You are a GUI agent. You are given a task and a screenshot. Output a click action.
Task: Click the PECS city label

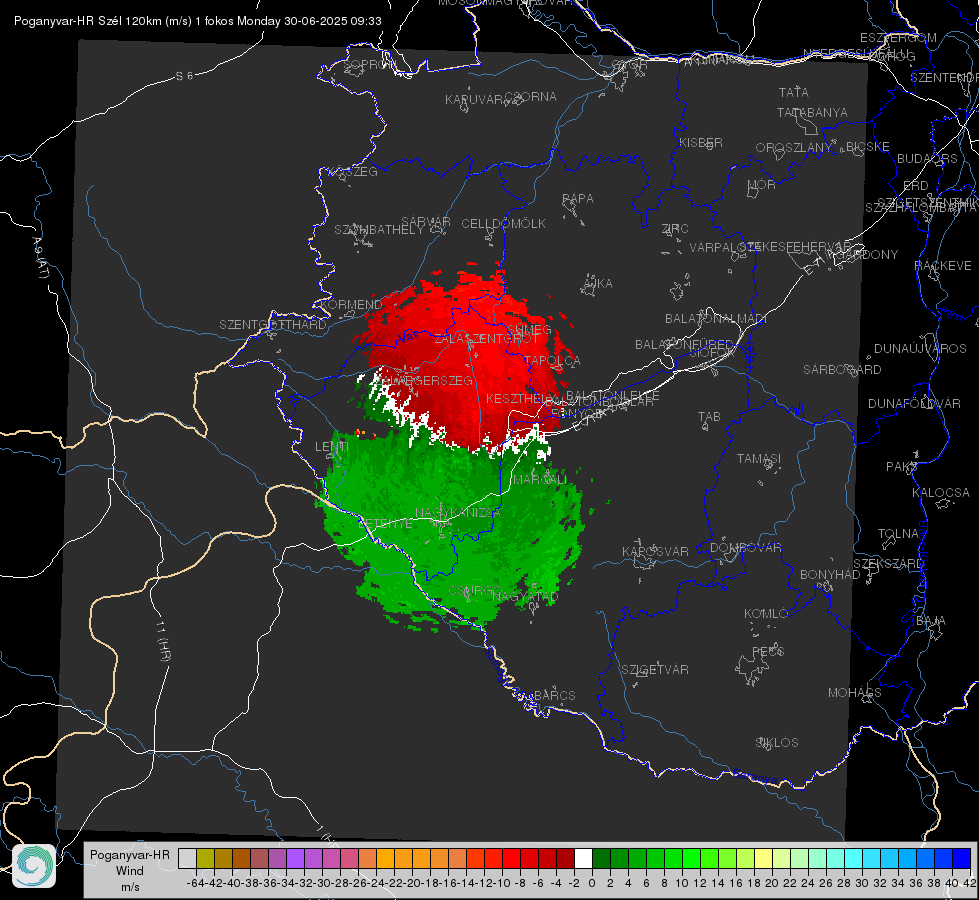[767, 651]
